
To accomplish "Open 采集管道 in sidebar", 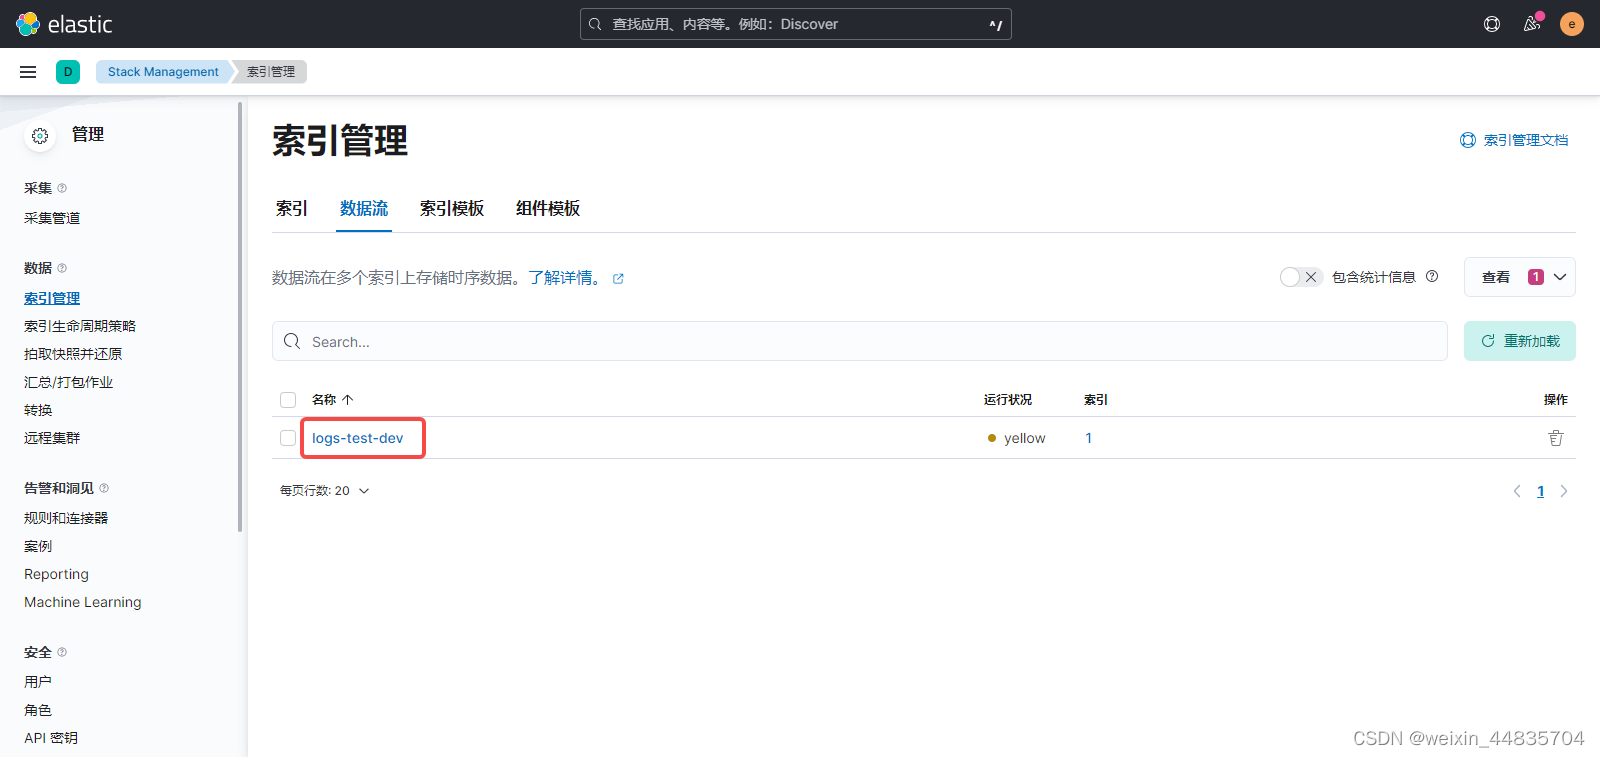I will [x=52, y=218].
